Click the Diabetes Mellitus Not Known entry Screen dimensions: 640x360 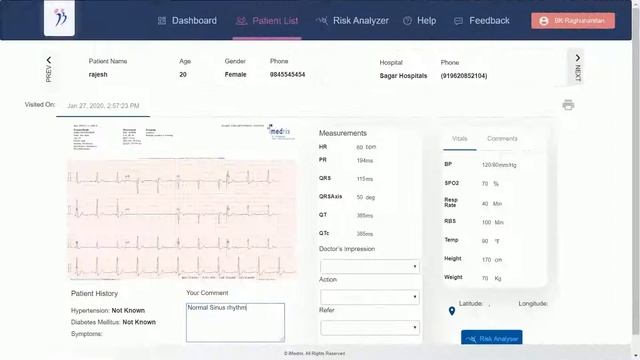coord(113,322)
